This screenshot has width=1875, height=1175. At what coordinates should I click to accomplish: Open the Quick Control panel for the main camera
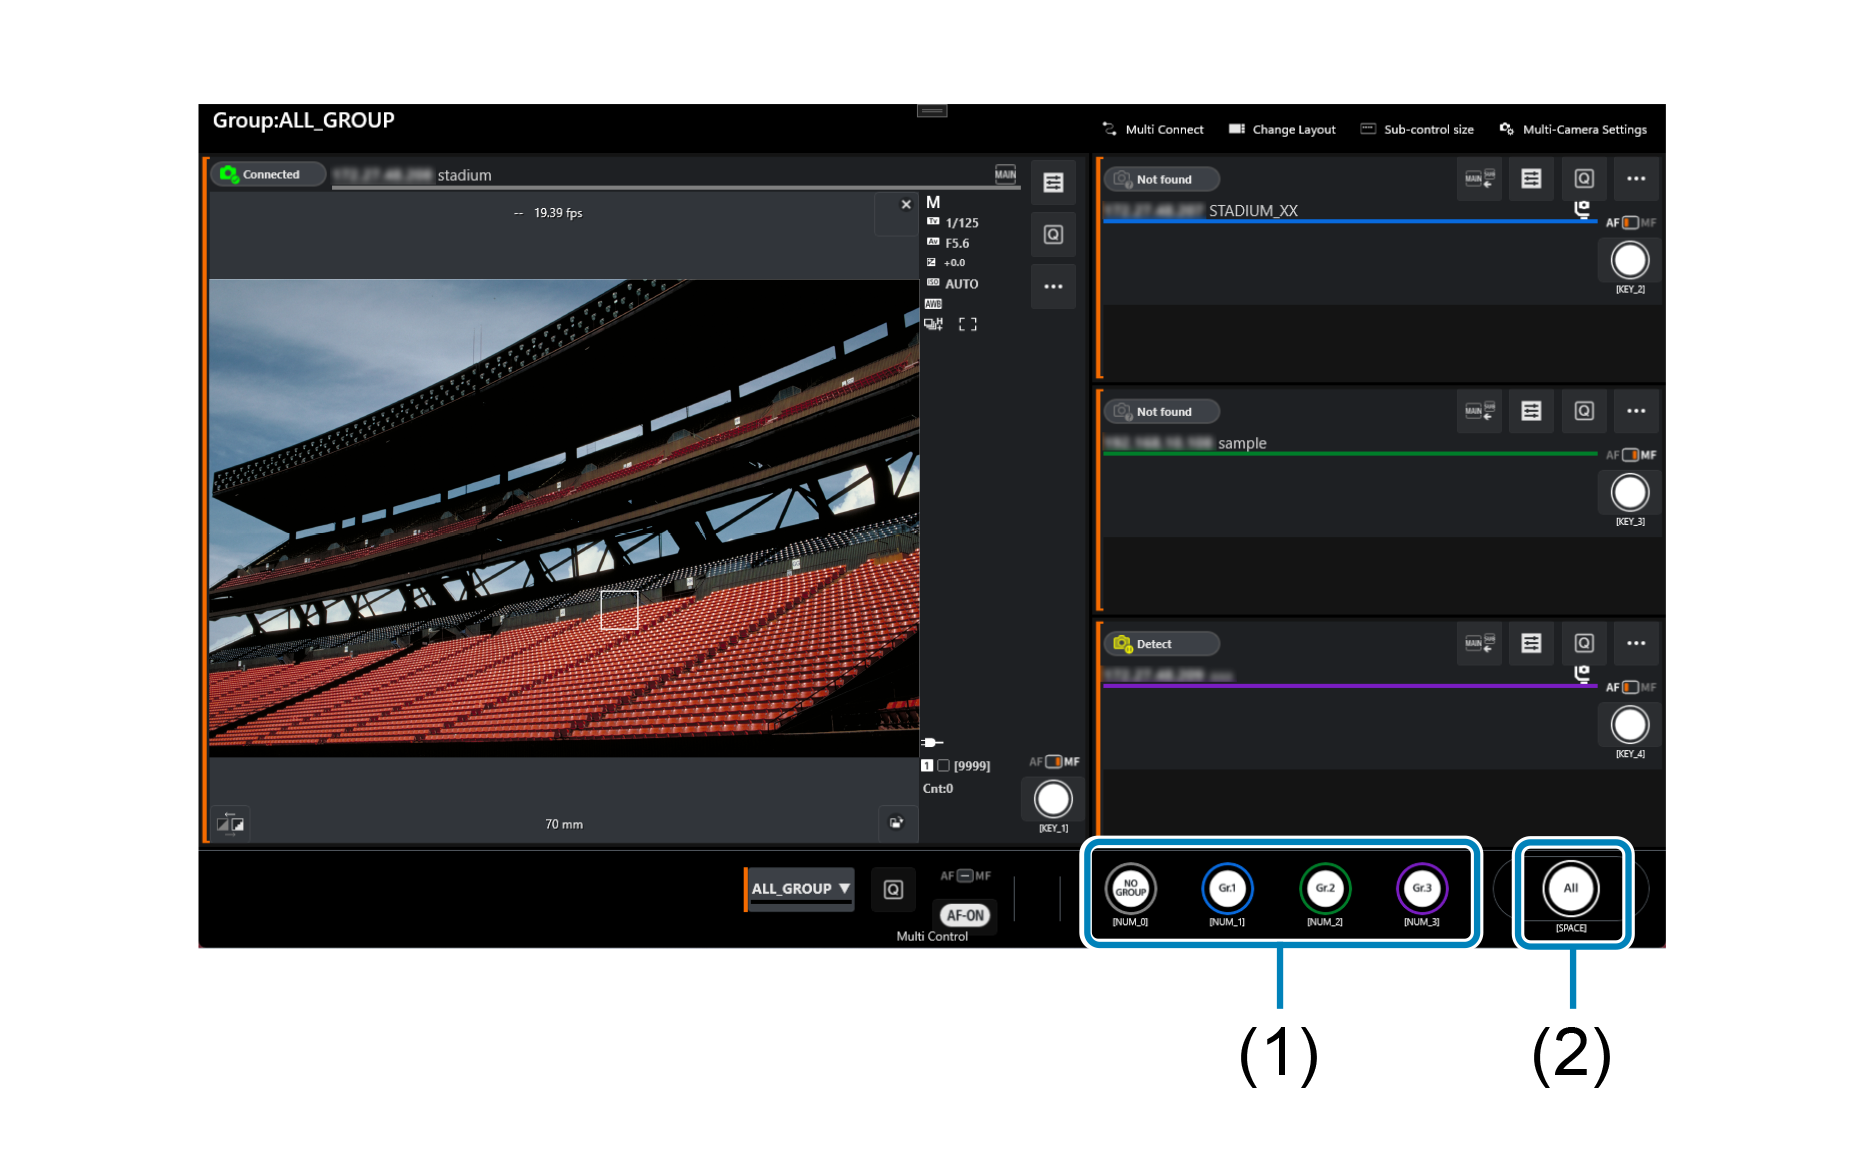click(x=1053, y=234)
